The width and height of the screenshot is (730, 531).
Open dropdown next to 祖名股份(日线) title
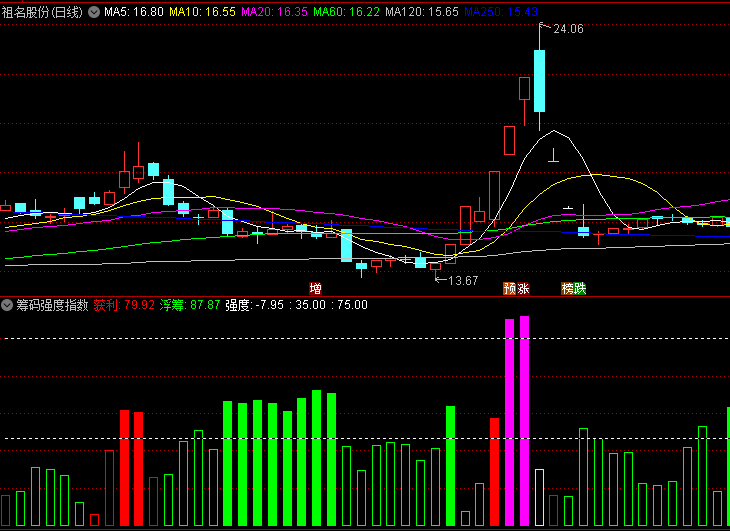94,12
